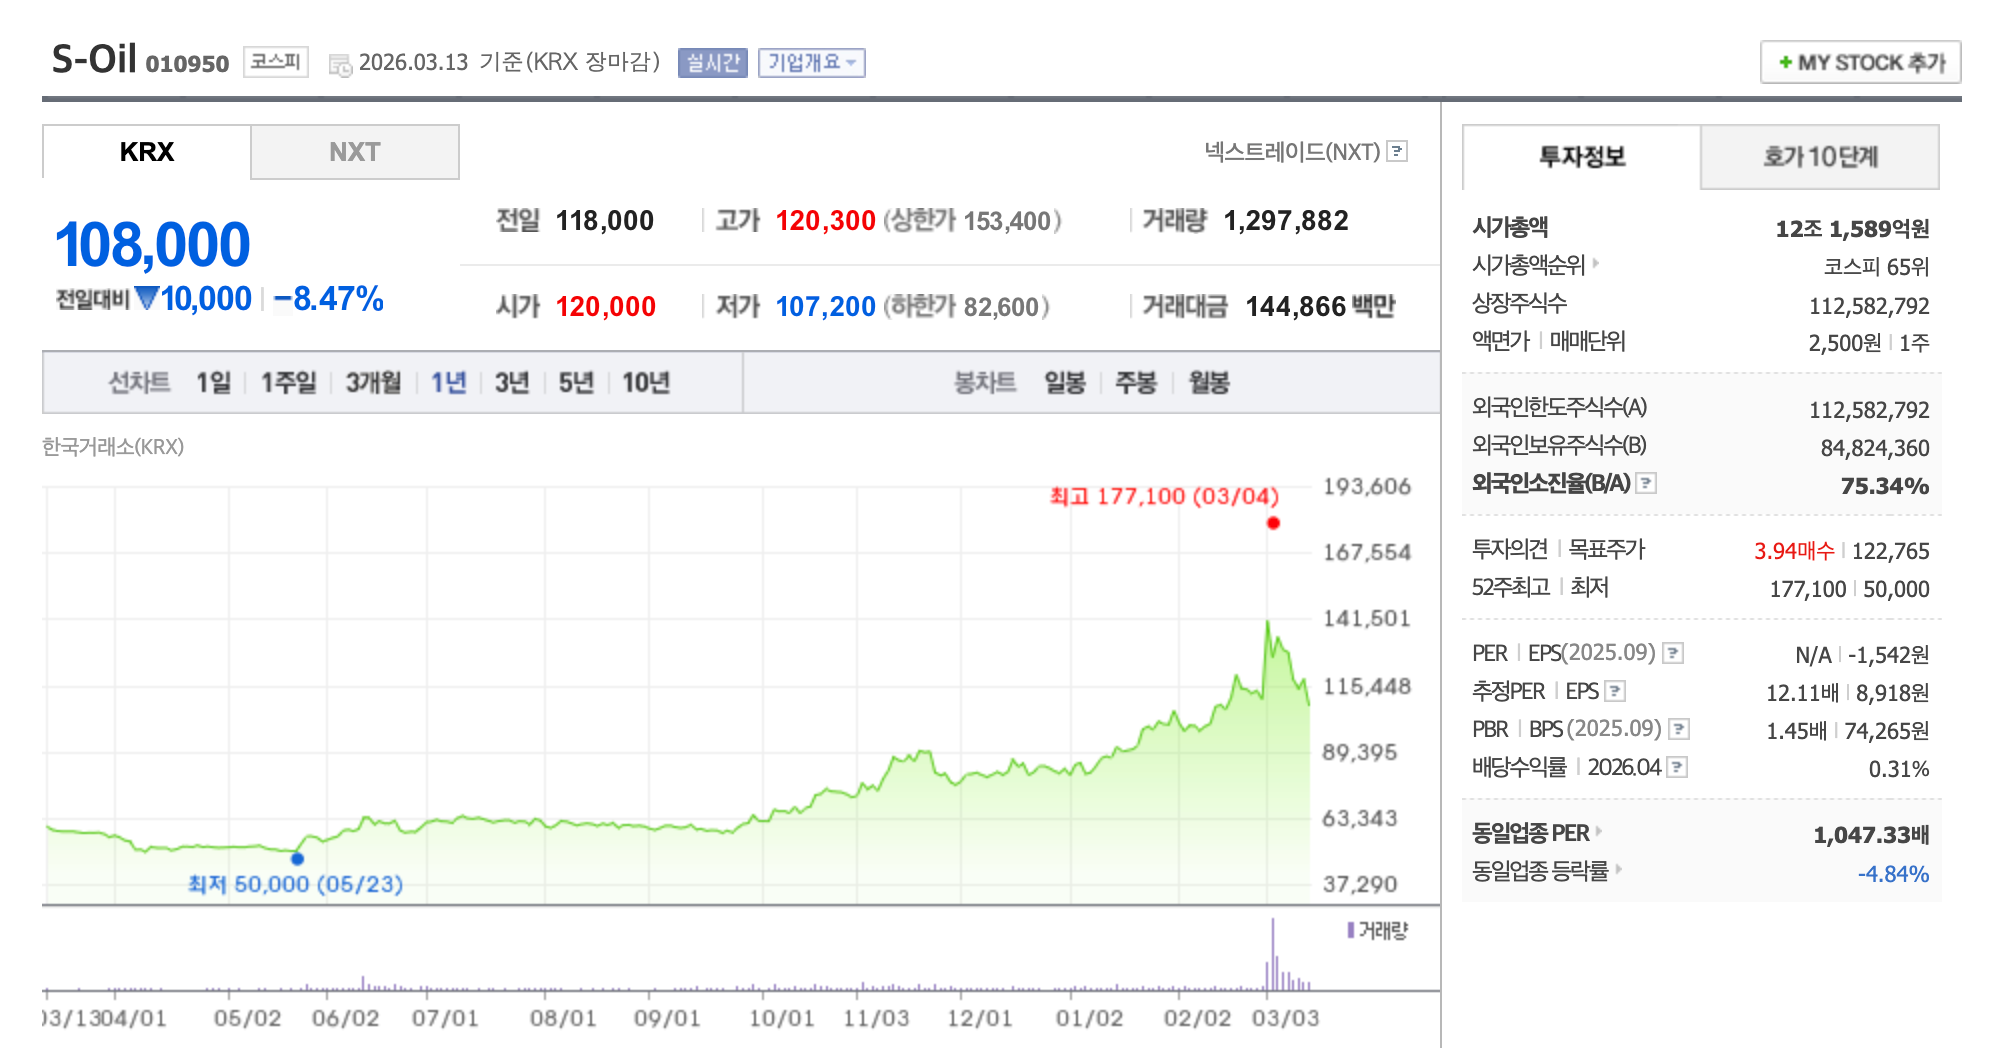Click the 외국인소진율 value 75.34%
This screenshot has width=1996, height=1048.
click(x=1885, y=486)
